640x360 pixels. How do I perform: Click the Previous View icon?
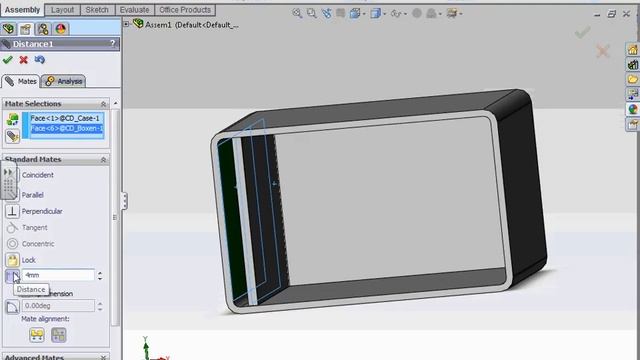coord(326,13)
